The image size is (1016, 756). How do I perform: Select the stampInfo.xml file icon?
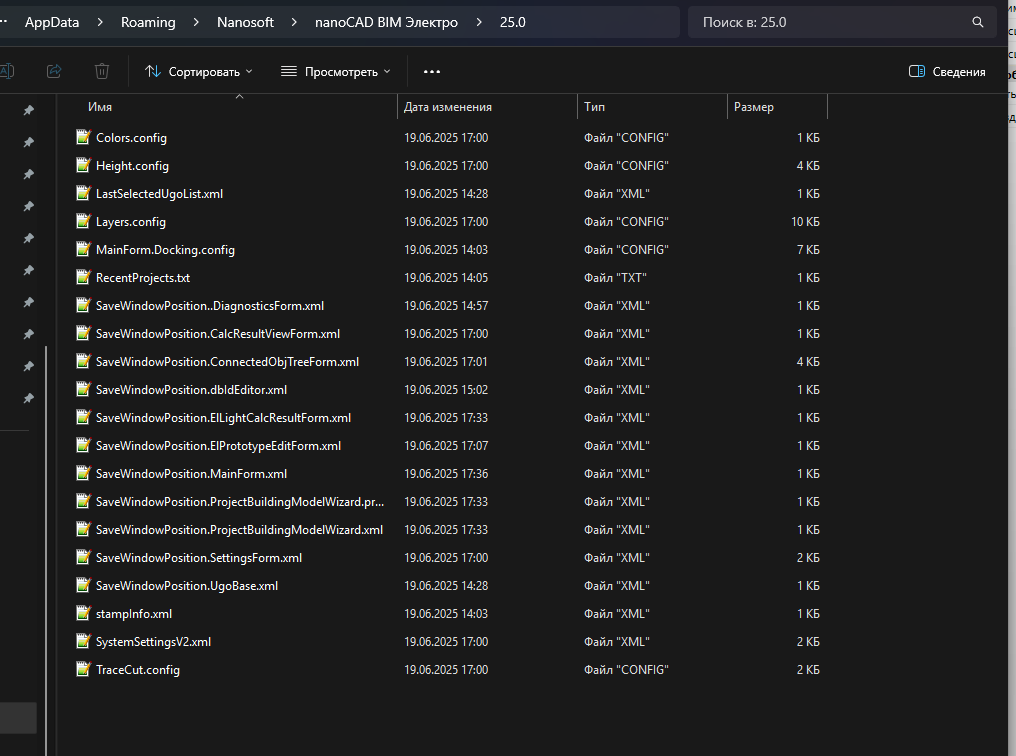click(x=83, y=612)
